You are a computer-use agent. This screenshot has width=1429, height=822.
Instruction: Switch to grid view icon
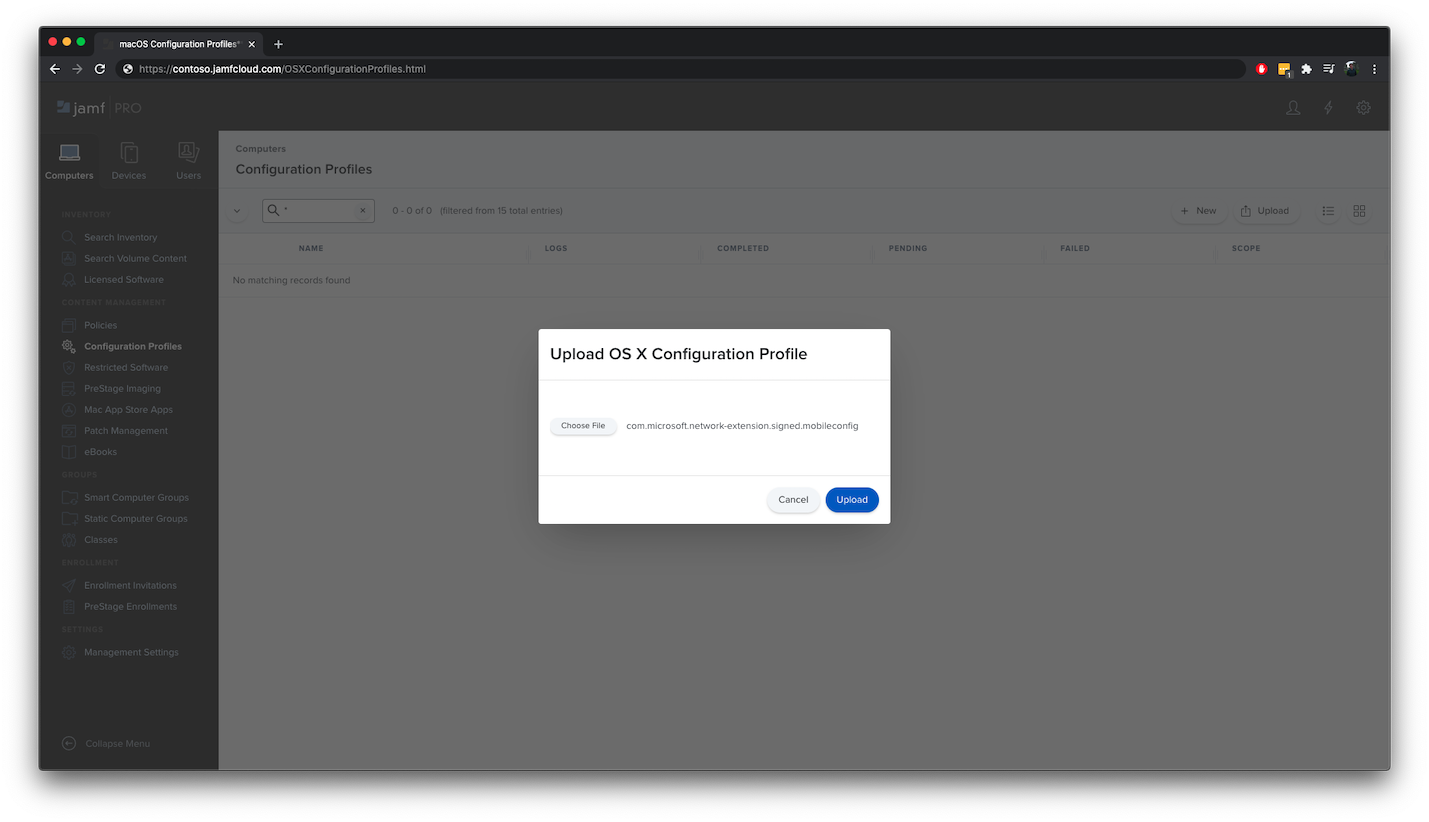[1359, 211]
